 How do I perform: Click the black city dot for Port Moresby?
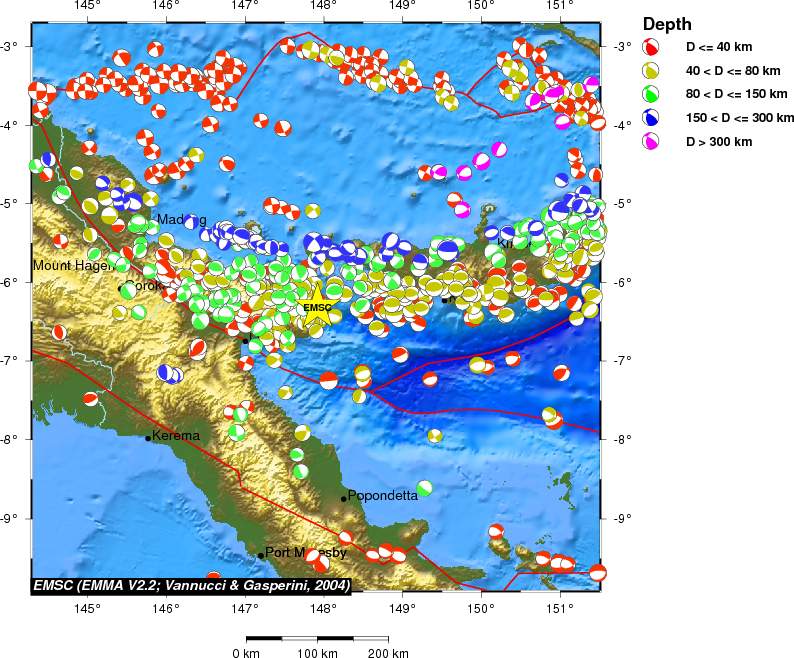[x=260, y=555]
